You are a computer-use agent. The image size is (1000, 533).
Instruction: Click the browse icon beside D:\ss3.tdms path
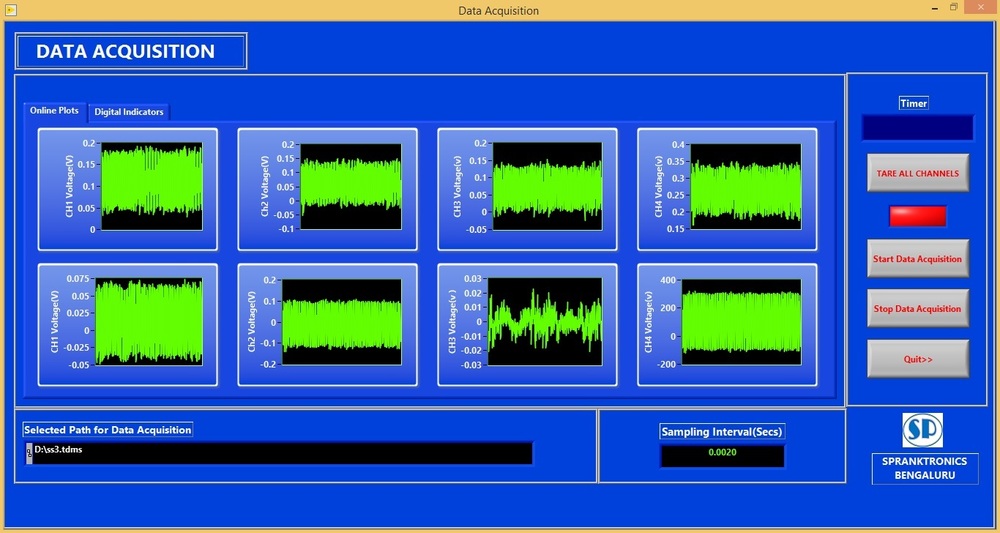[x=28, y=451]
